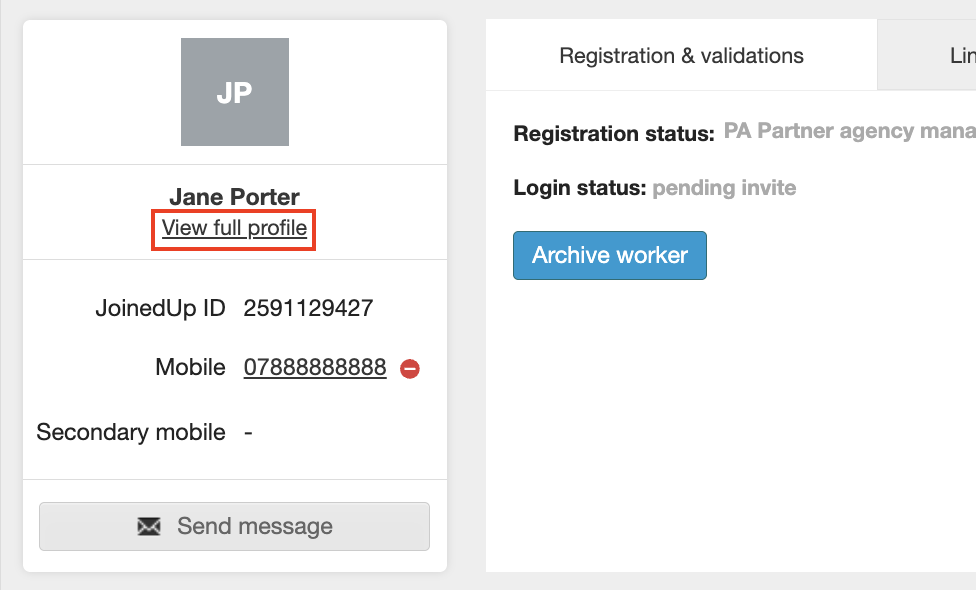
Task: Click the mobile number 07888888888 link
Action: [315, 368]
